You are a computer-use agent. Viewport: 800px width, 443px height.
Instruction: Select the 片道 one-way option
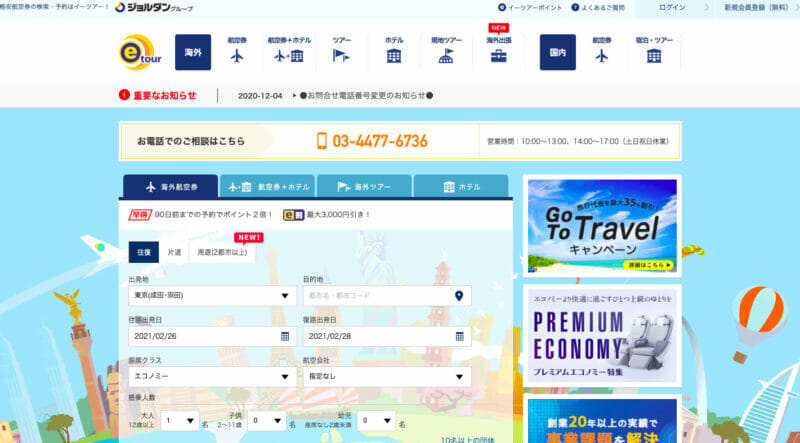(174, 252)
